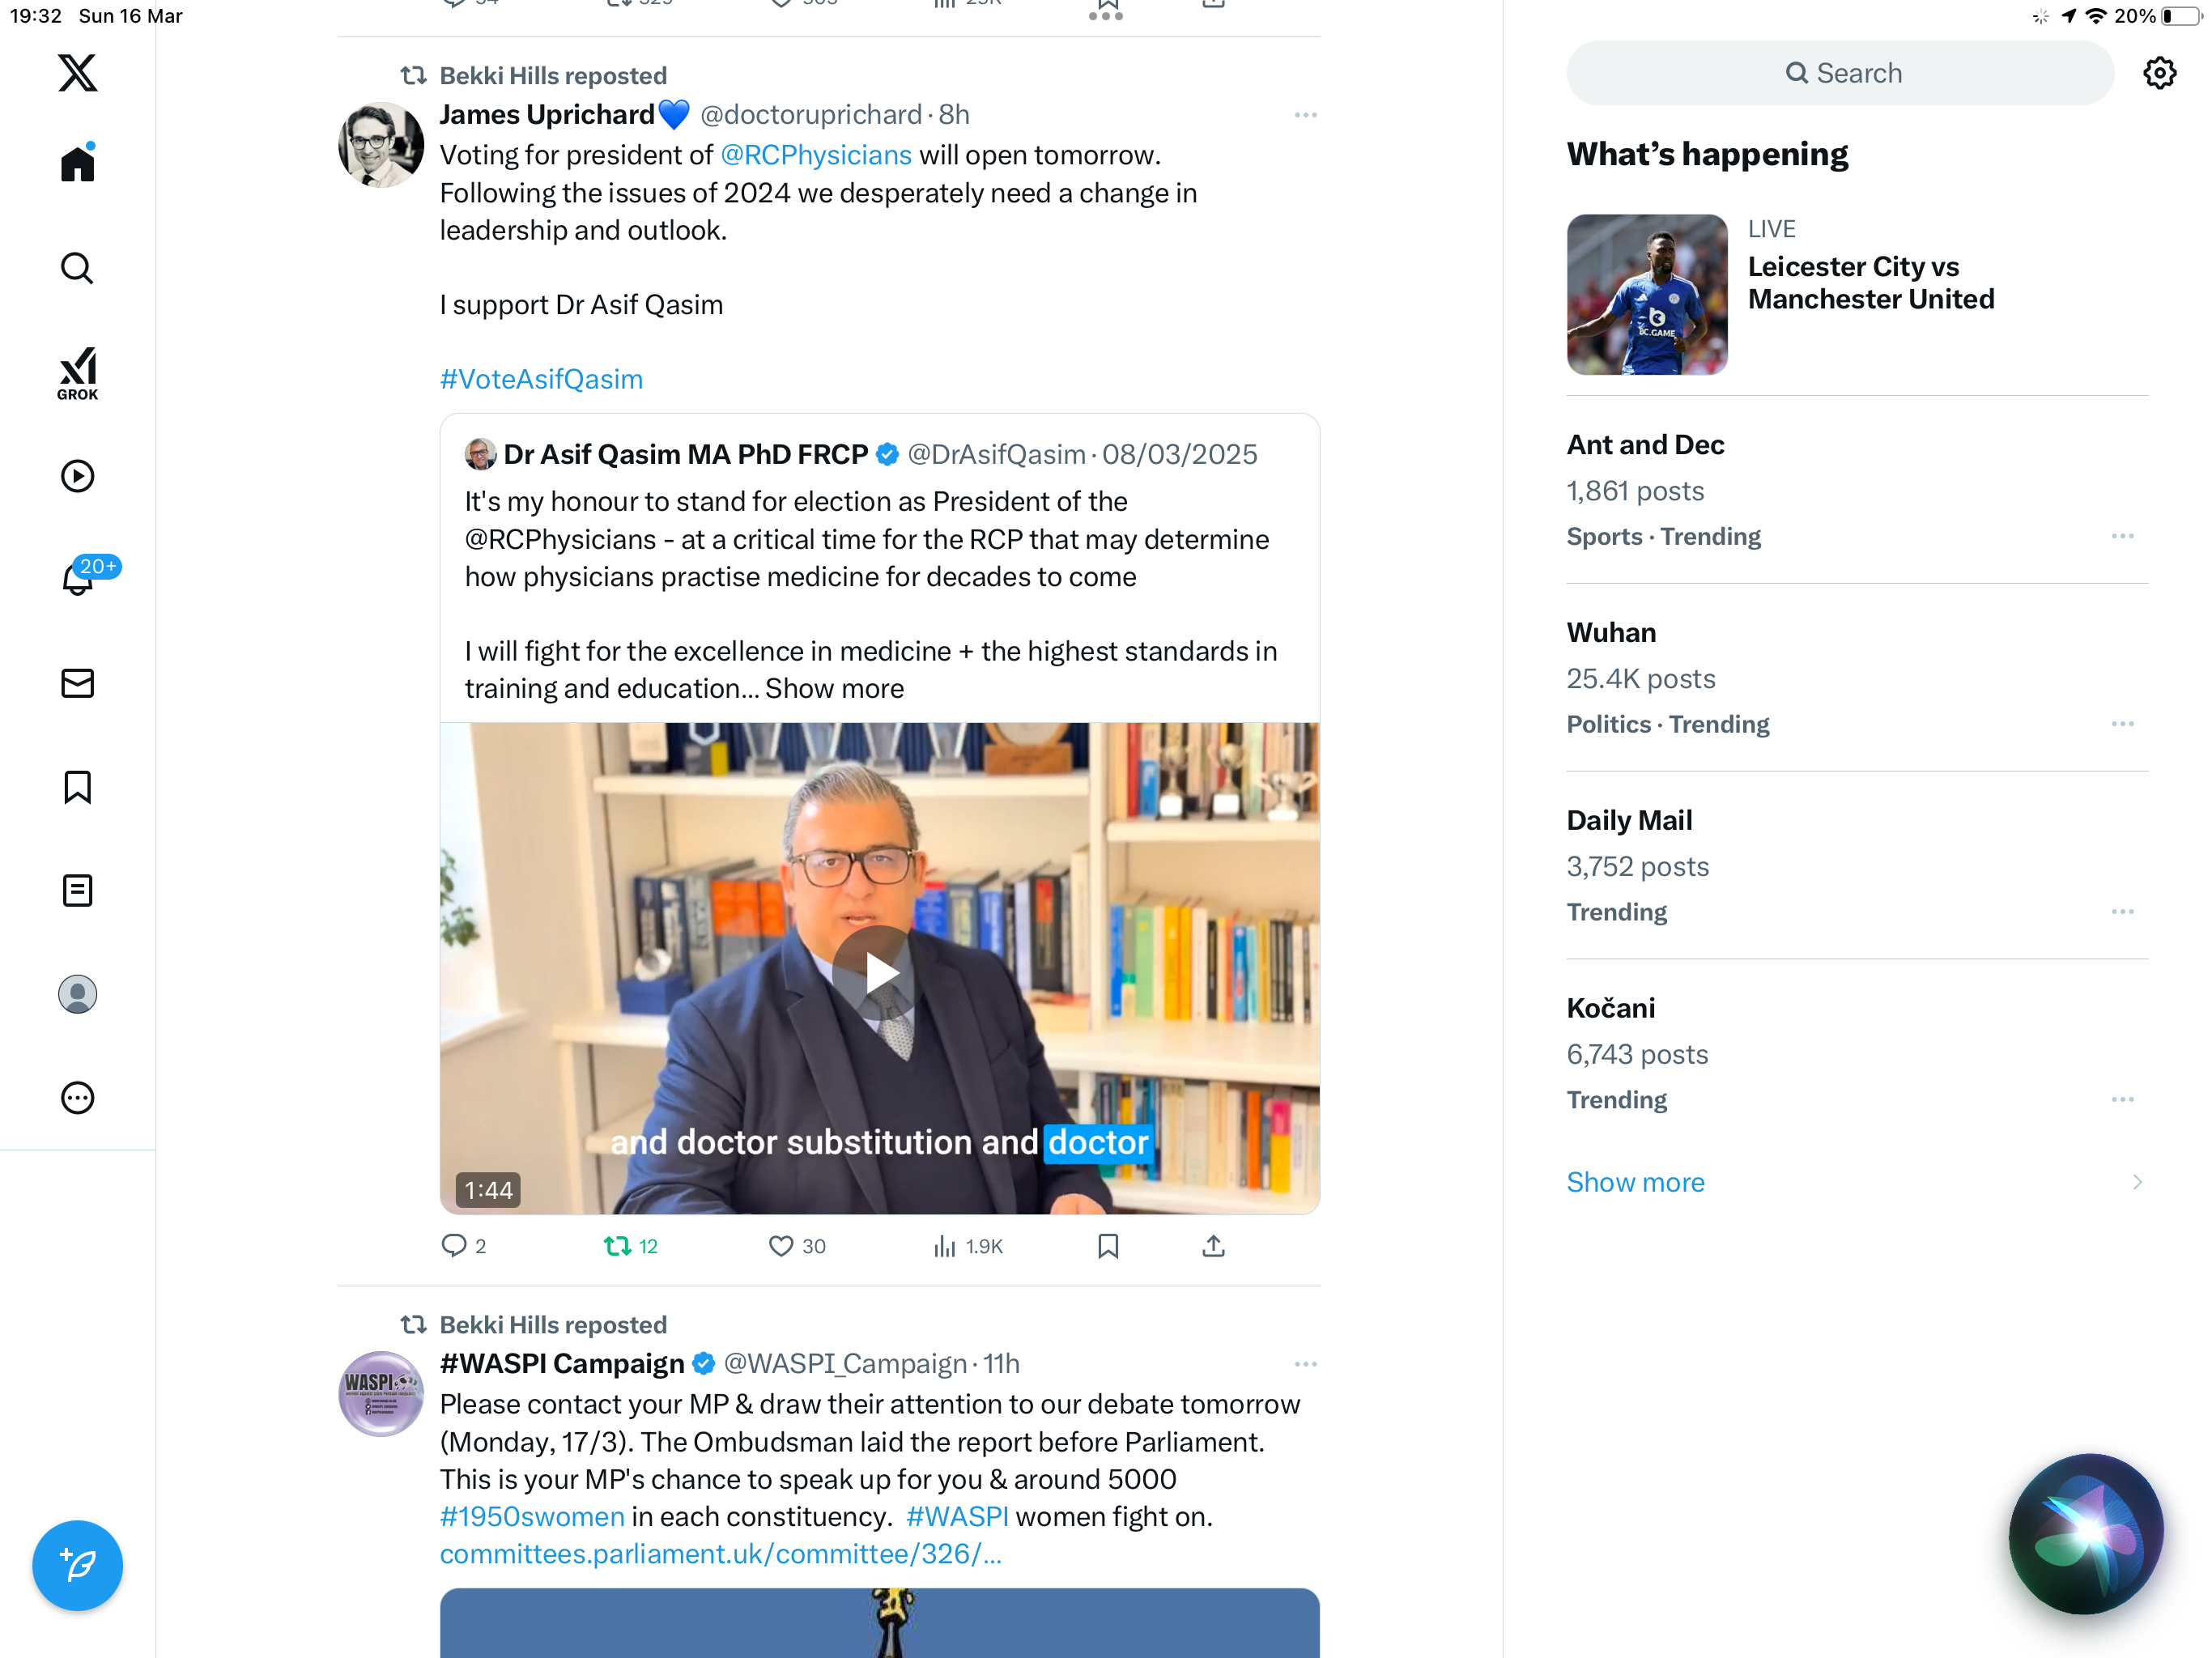The height and width of the screenshot is (1658, 2212).
Task: Compose a new post with floating button
Action: tap(77, 1565)
